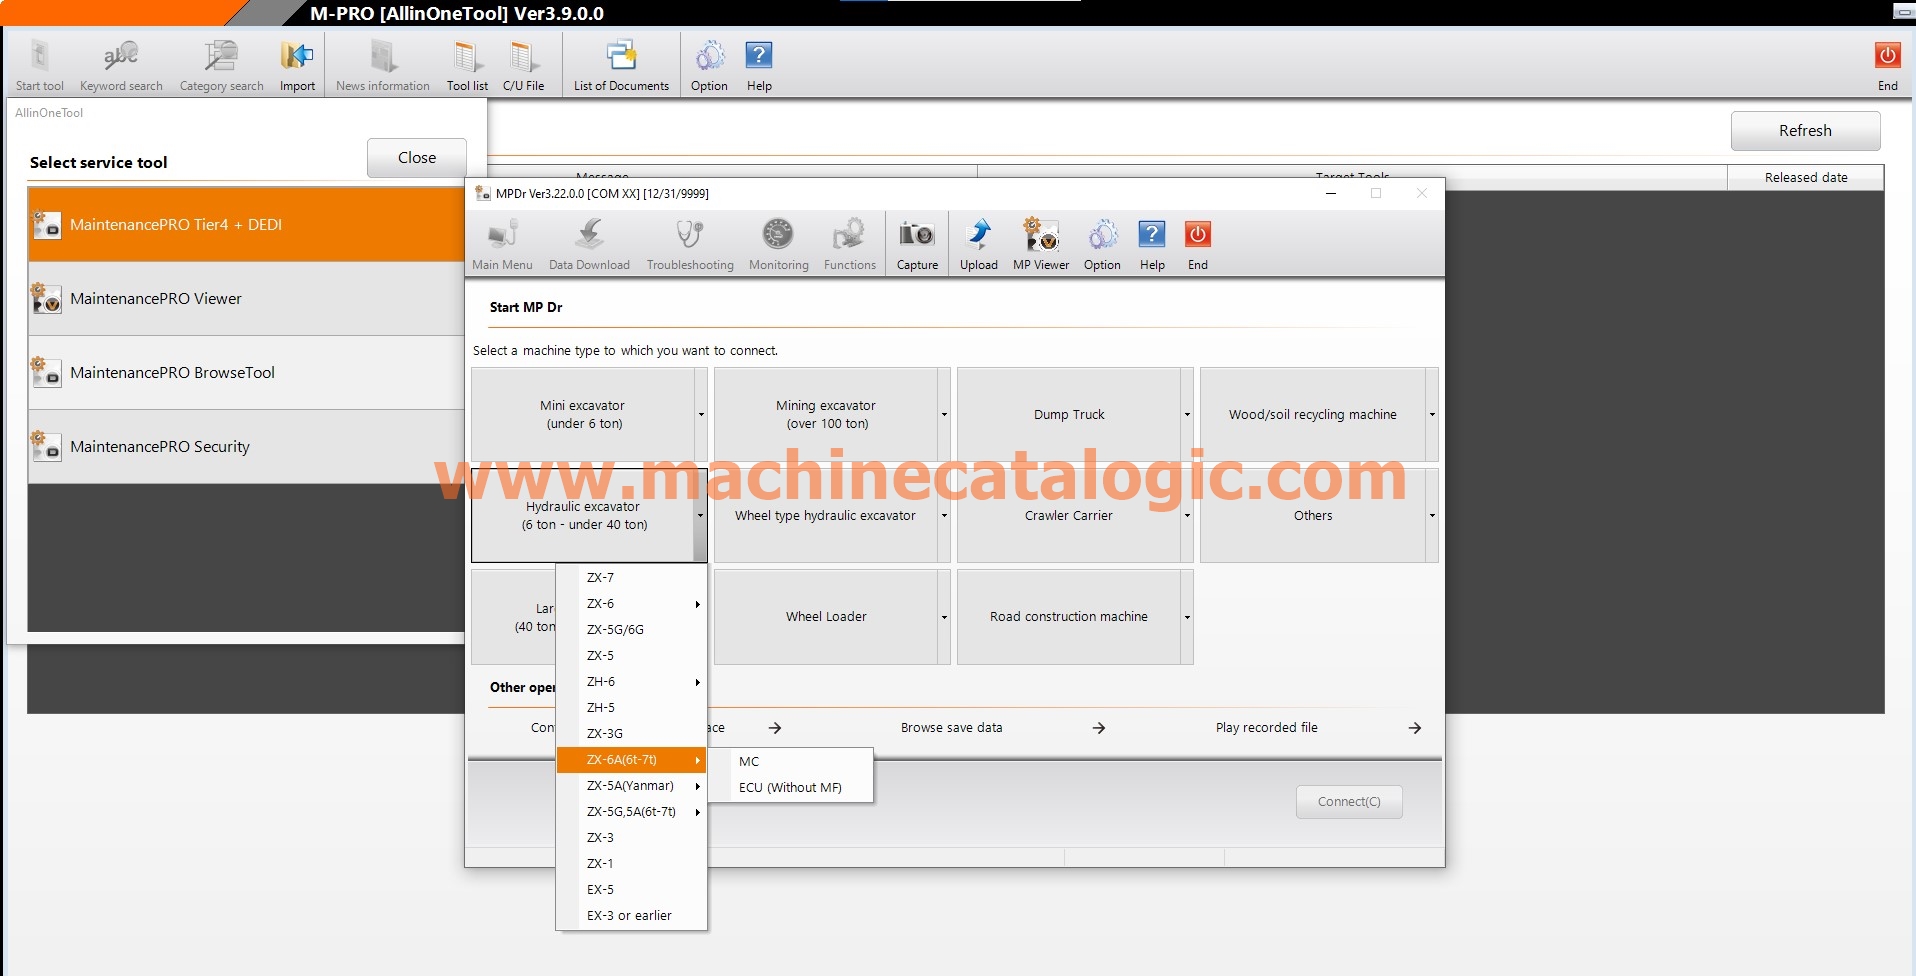The height and width of the screenshot is (976, 1916).
Task: Expand Wood/soil recycling machine dropdown arrow
Action: 1432,415
